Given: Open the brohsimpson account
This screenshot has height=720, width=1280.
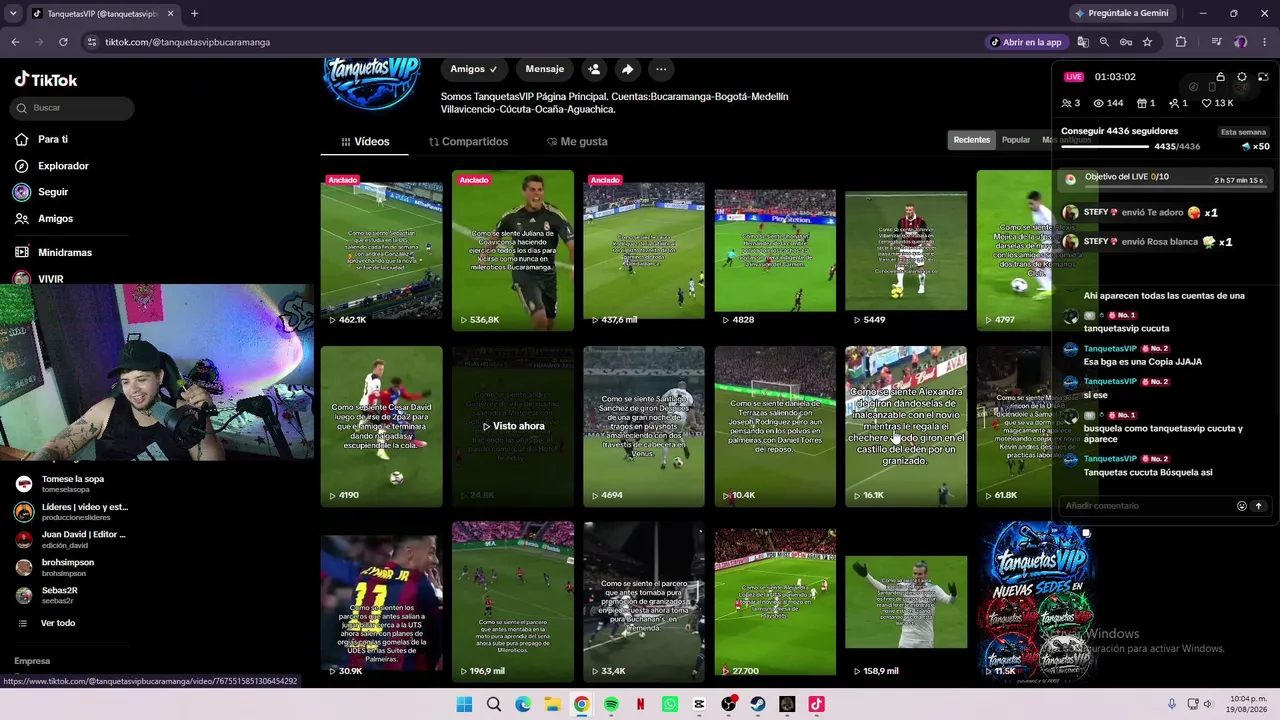Looking at the screenshot, I should 70,567.
